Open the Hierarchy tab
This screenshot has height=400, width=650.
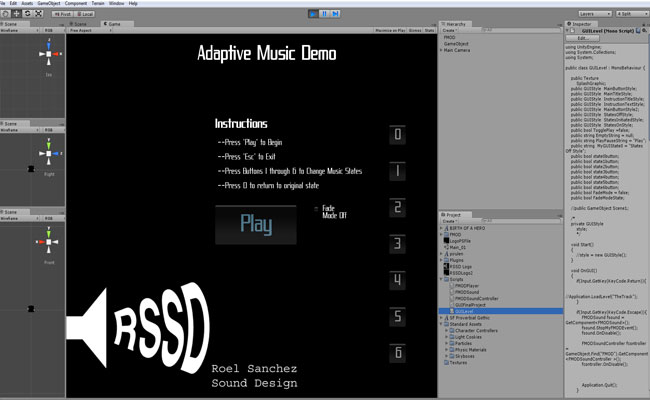coord(455,24)
